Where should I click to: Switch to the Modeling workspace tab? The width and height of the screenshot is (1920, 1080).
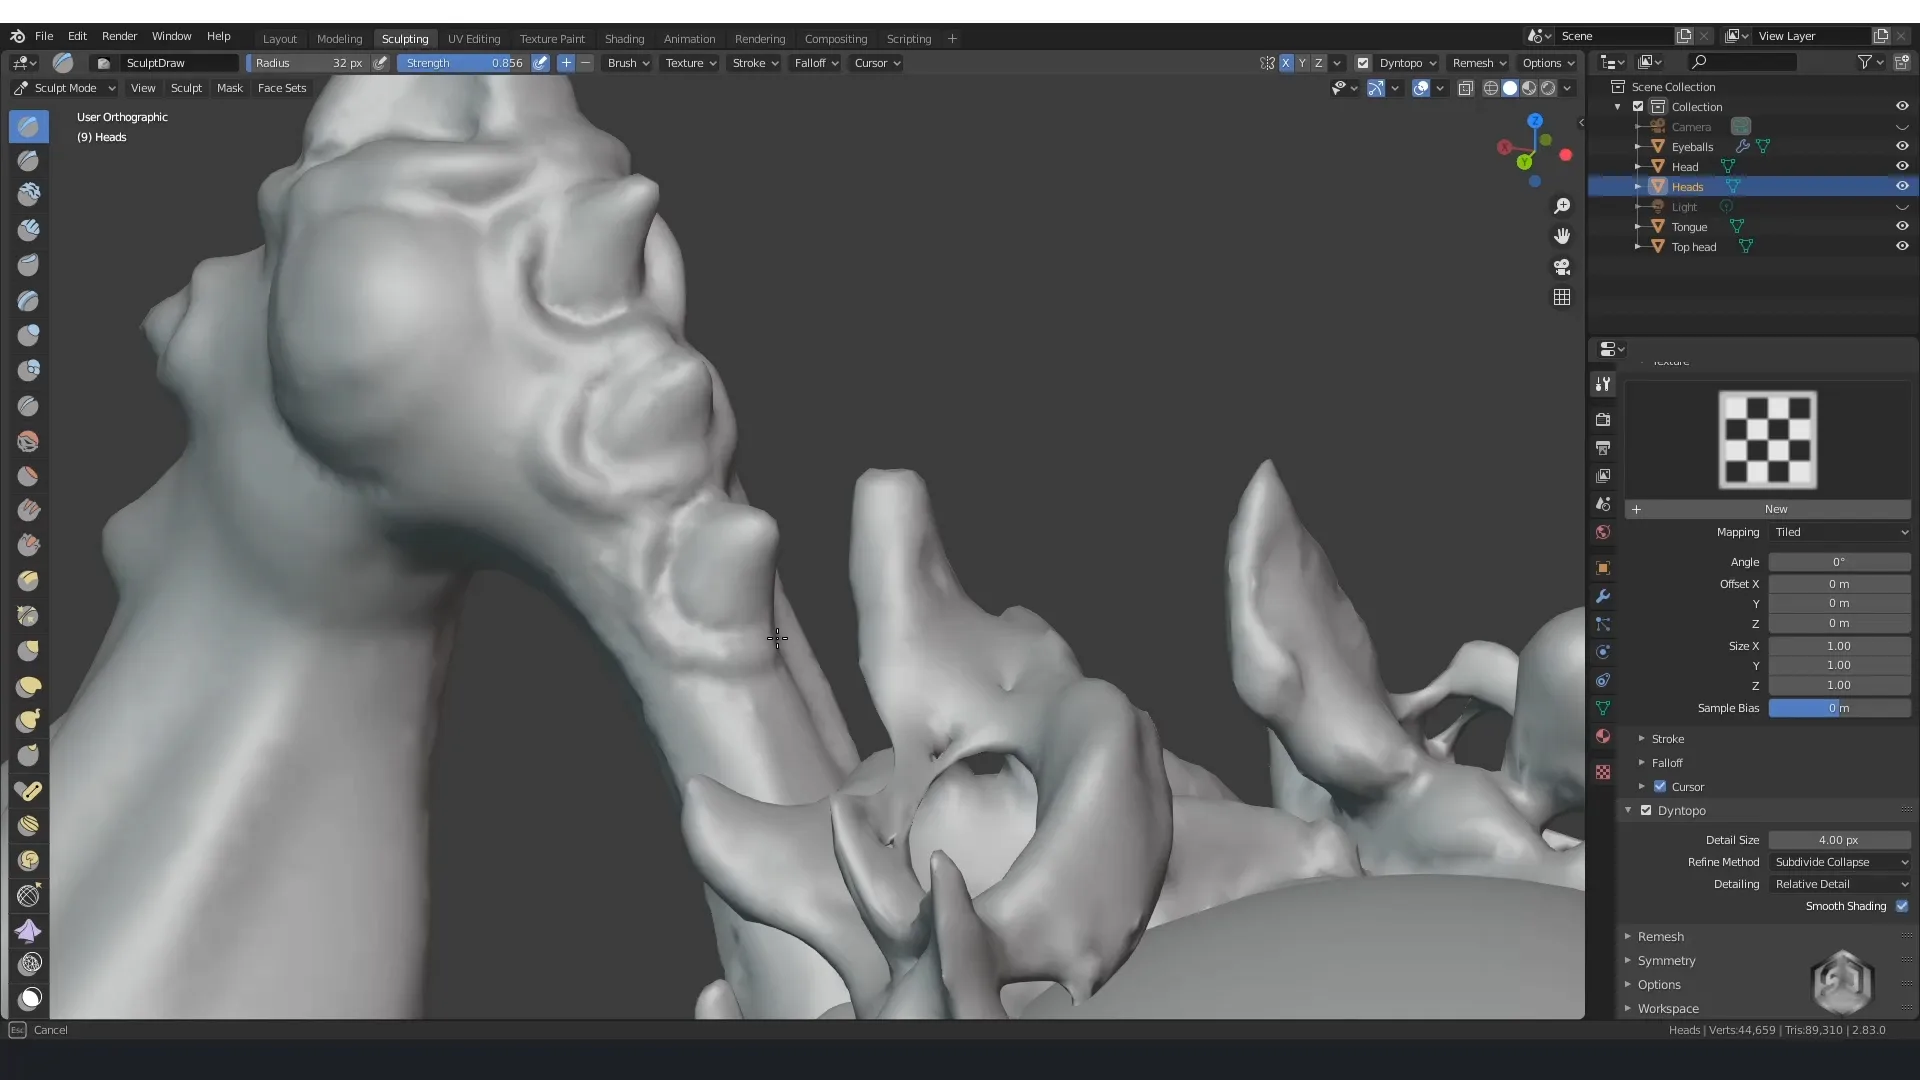[339, 39]
